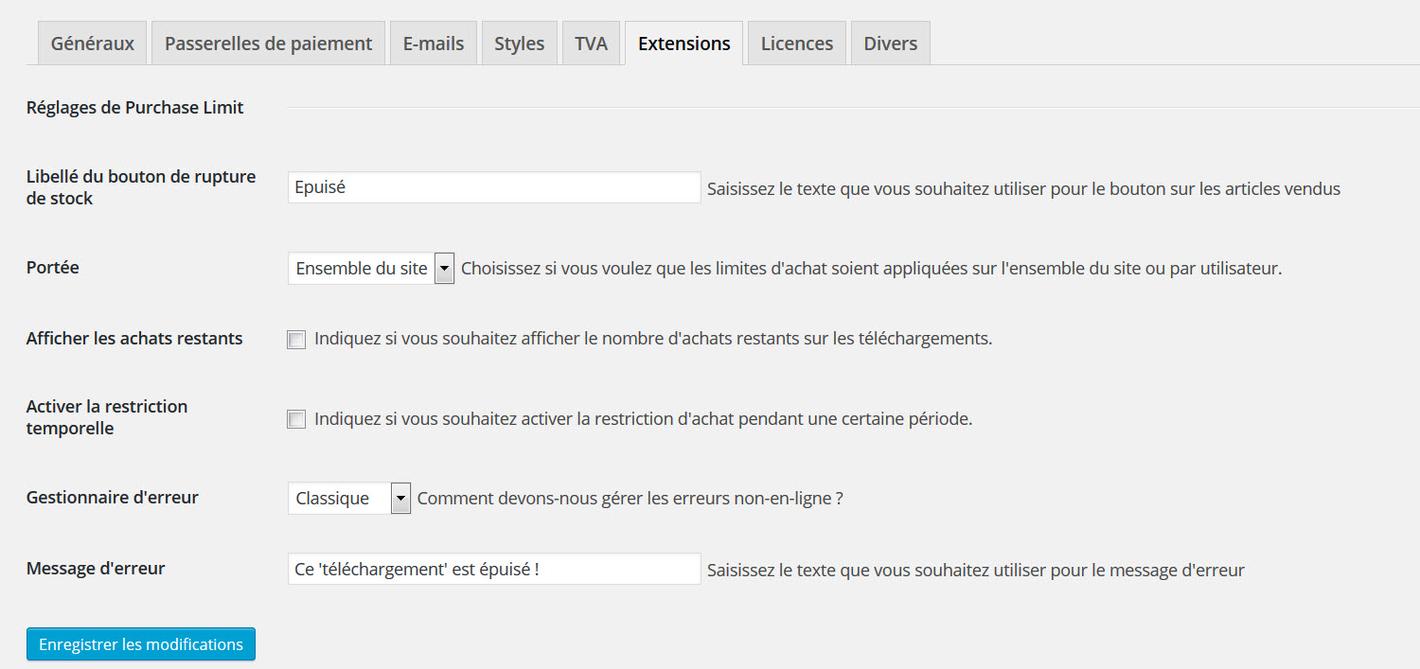Image resolution: width=1420 pixels, height=669 pixels.
Task: Expand the Gestionnaire d'erreur dropdown arrow
Action: 401,498
